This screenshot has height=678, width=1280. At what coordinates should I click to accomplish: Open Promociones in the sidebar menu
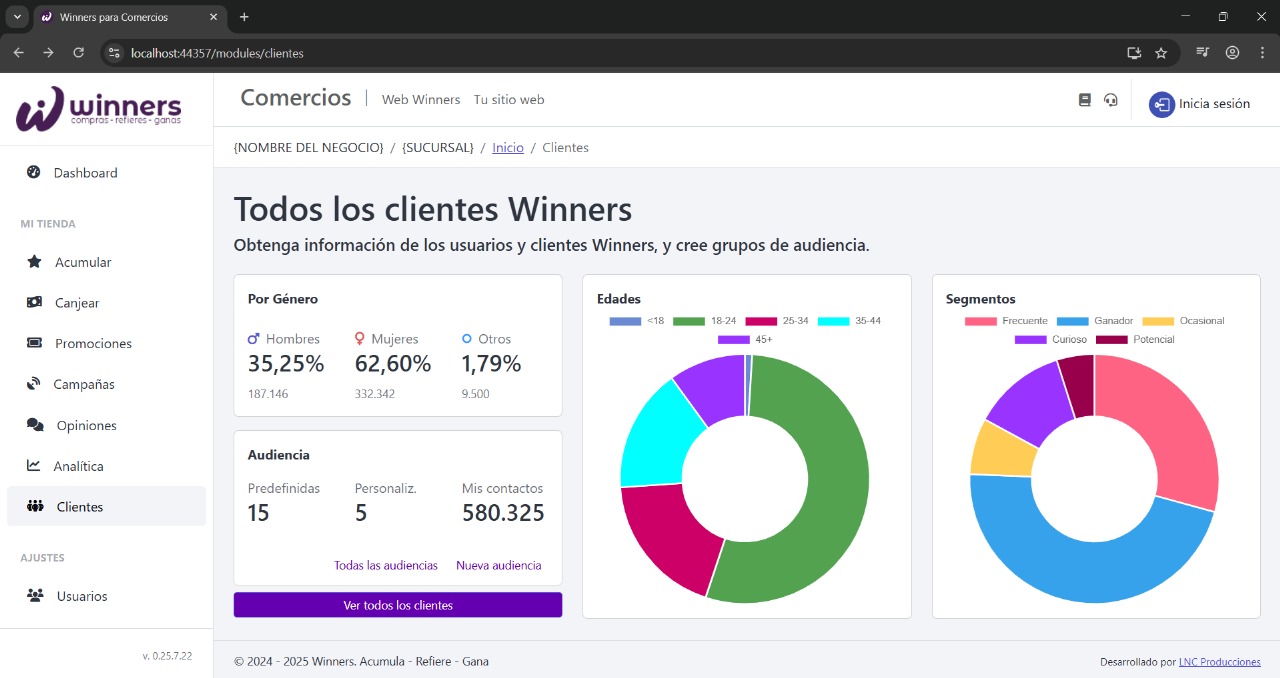[x=93, y=343]
